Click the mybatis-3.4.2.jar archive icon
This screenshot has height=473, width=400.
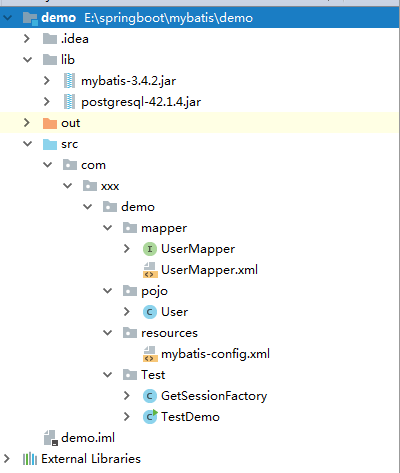[x=69, y=81]
